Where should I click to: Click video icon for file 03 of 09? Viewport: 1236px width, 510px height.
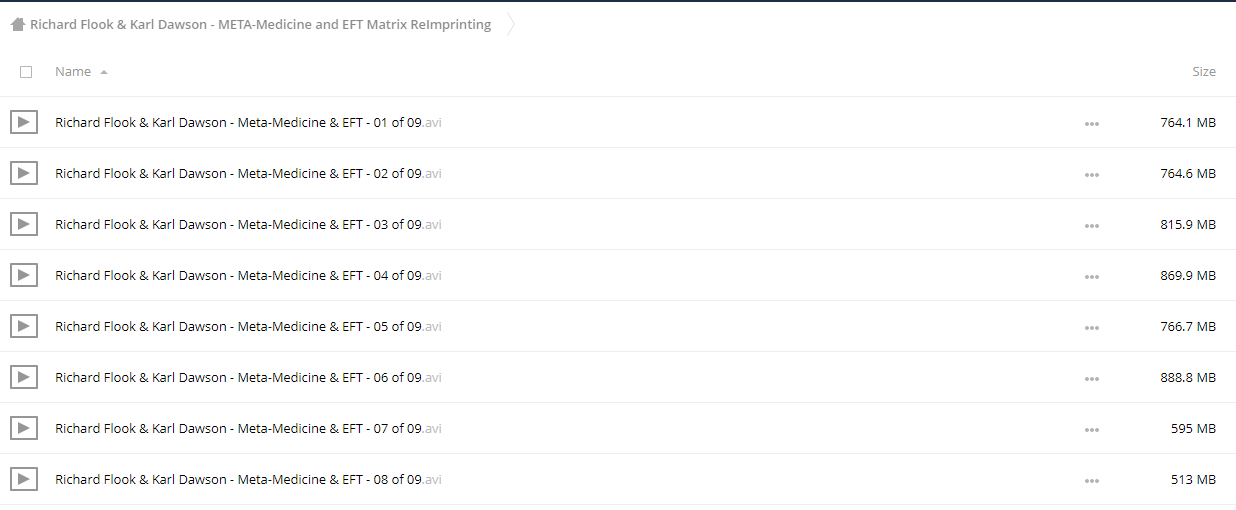coord(24,224)
